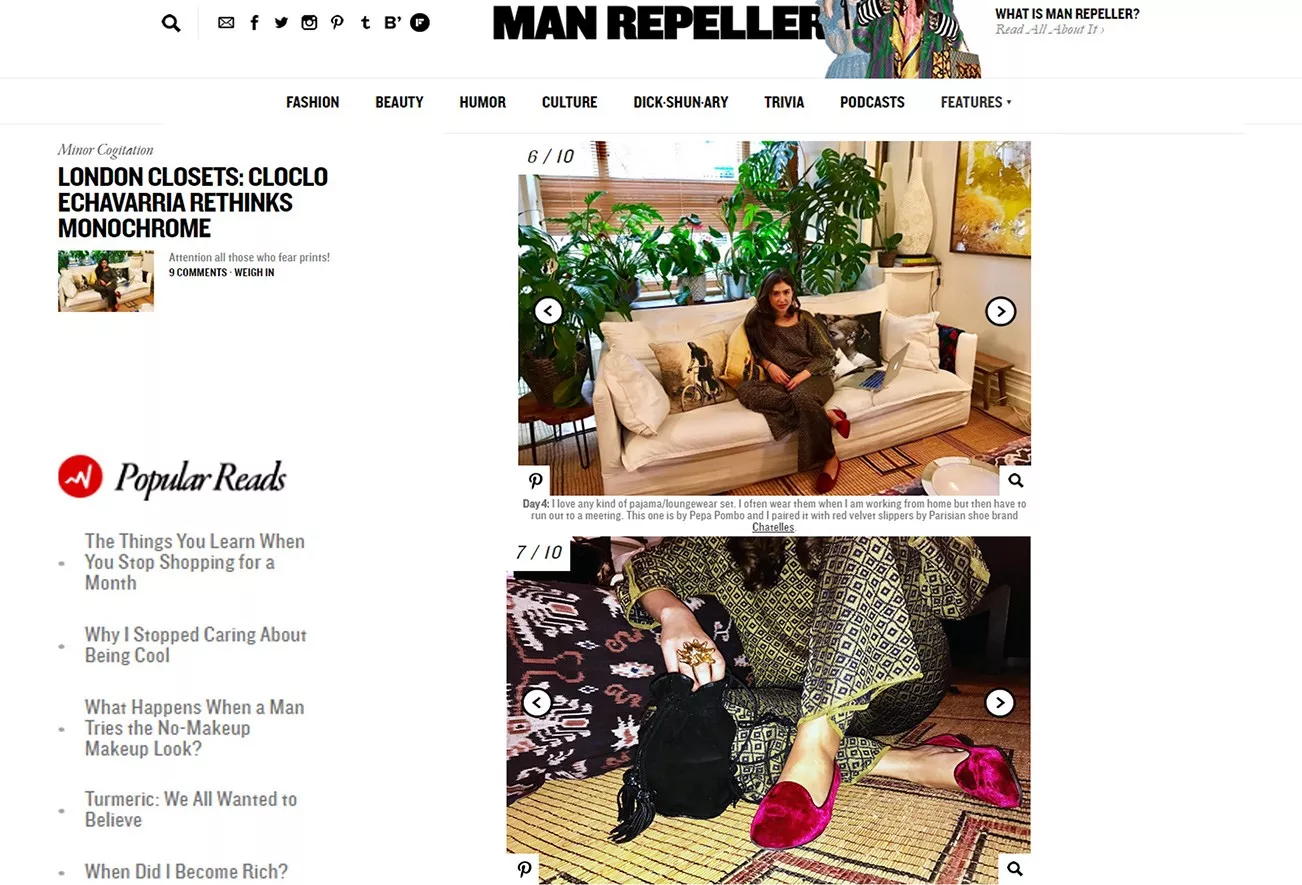
Task: Open the Dick-shun-ary menu item
Action: click(x=681, y=102)
